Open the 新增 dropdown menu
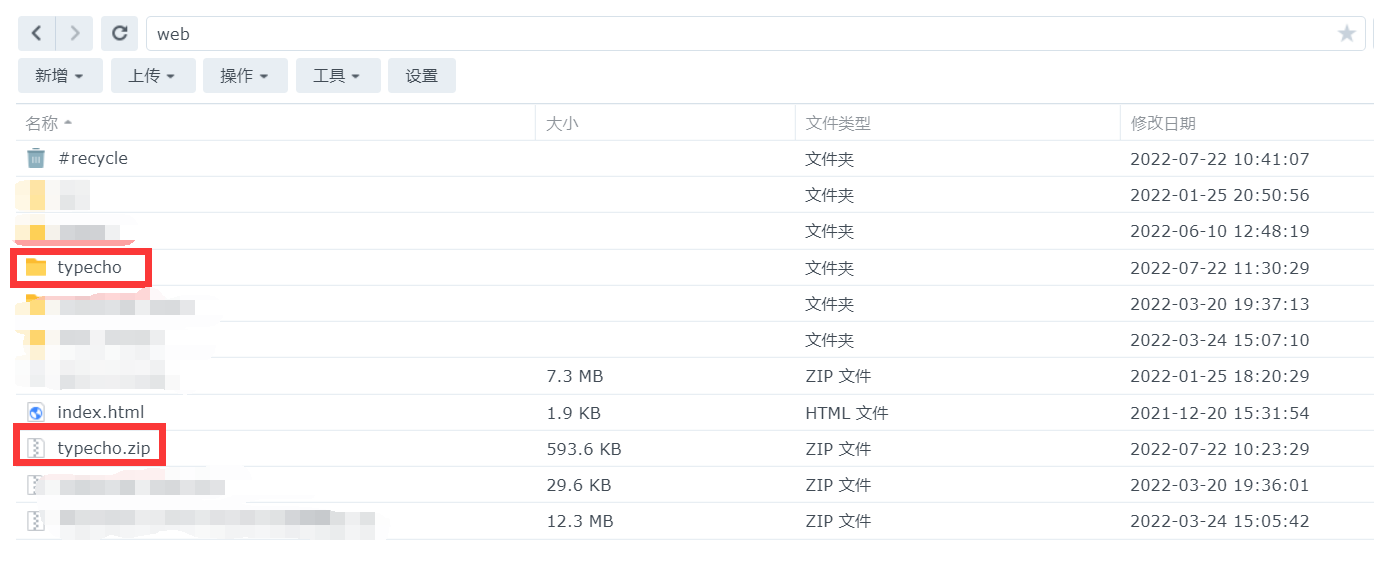 pyautogui.click(x=60, y=76)
